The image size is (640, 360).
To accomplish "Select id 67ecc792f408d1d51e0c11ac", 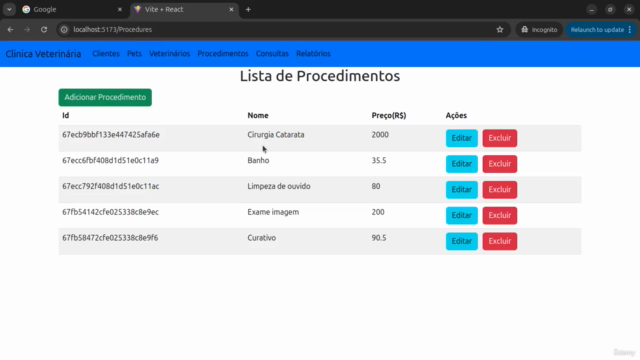I will [x=111, y=186].
